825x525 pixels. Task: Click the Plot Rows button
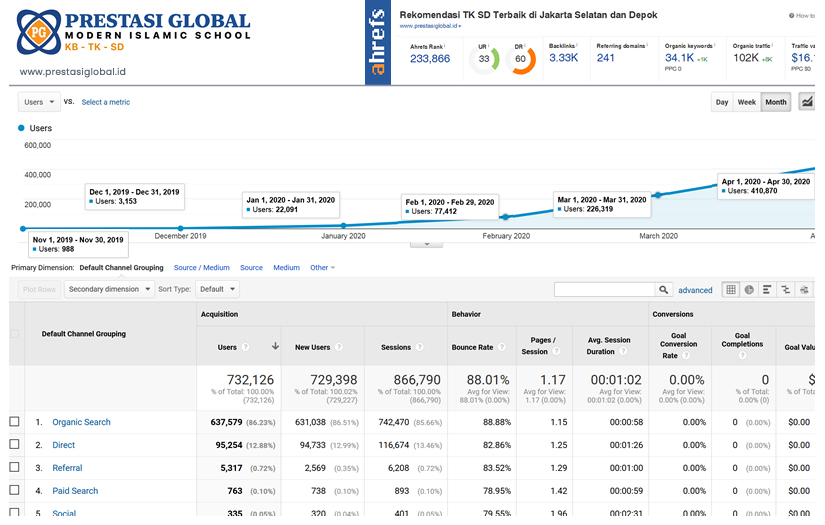coord(39,289)
